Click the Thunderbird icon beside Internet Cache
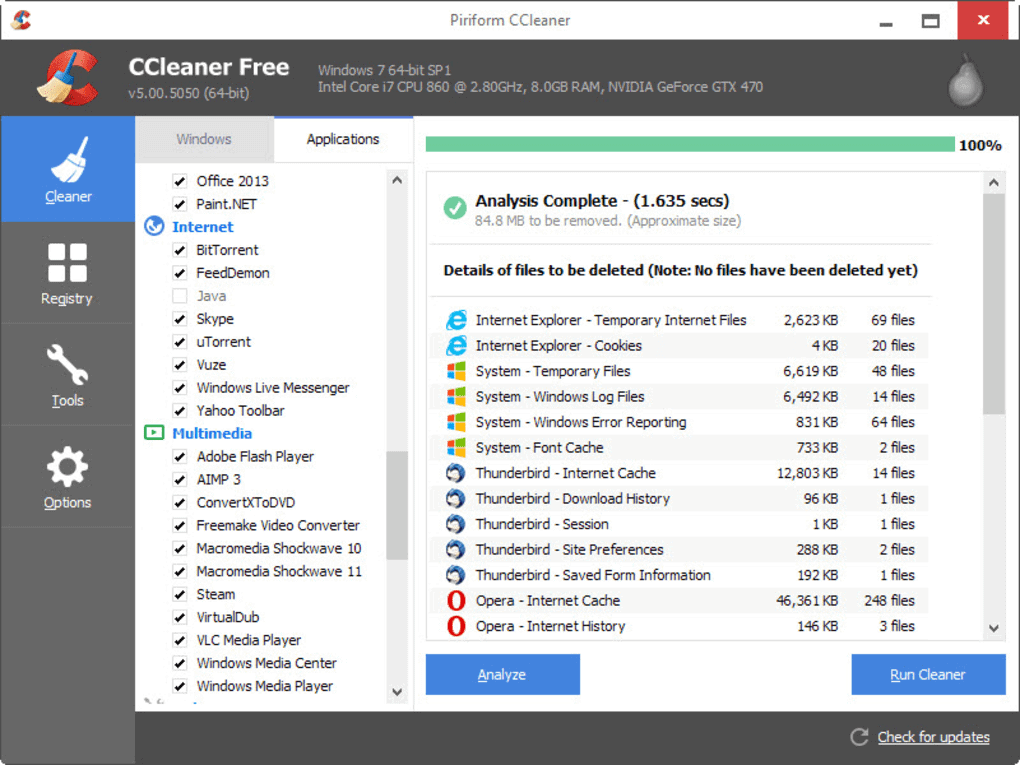 [x=456, y=473]
